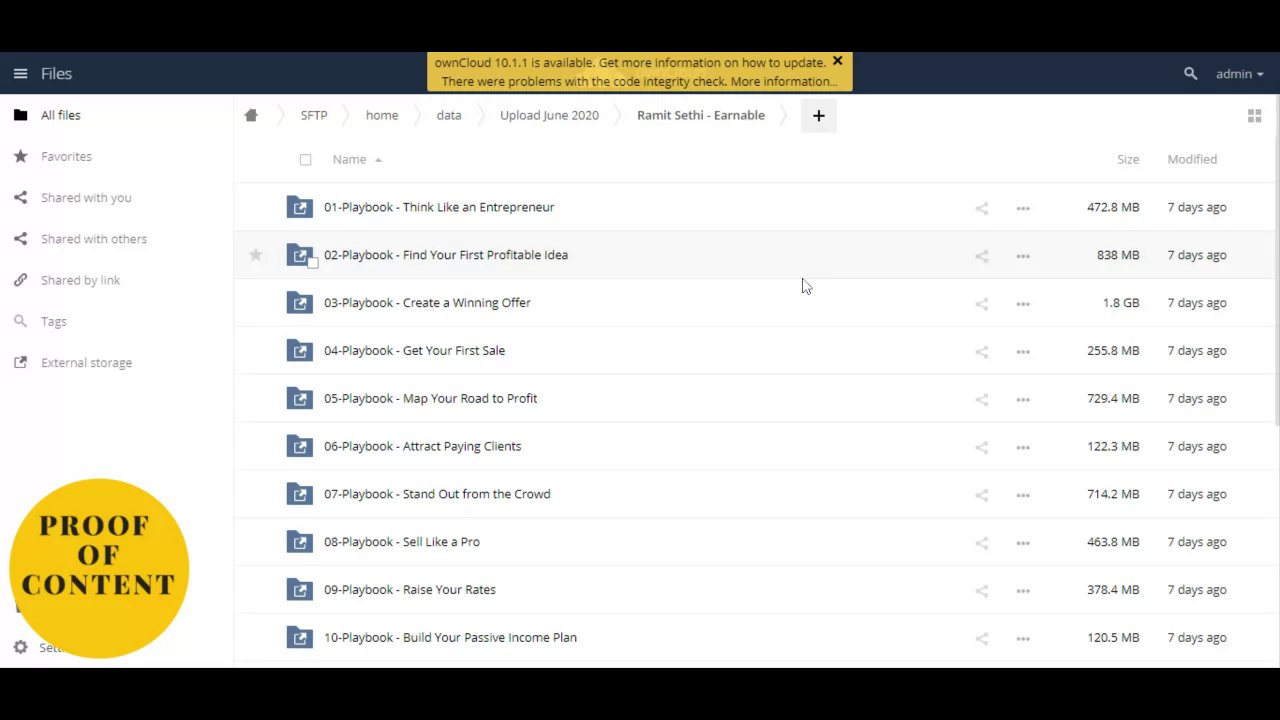
Task: Share the 04-Playbook folder
Action: 981,352
